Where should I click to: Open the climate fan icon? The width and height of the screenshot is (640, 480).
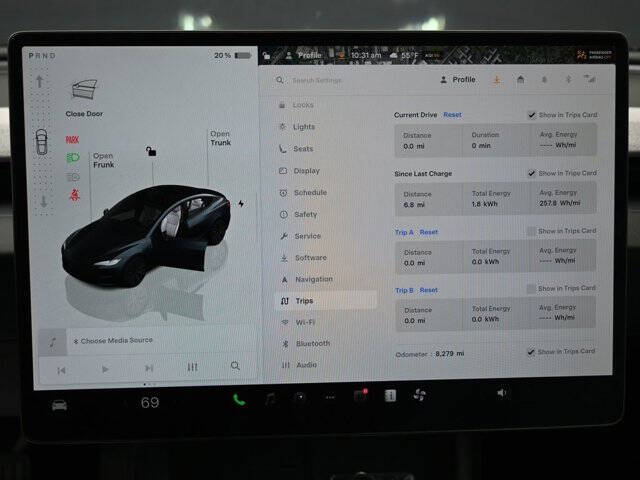tap(420, 395)
